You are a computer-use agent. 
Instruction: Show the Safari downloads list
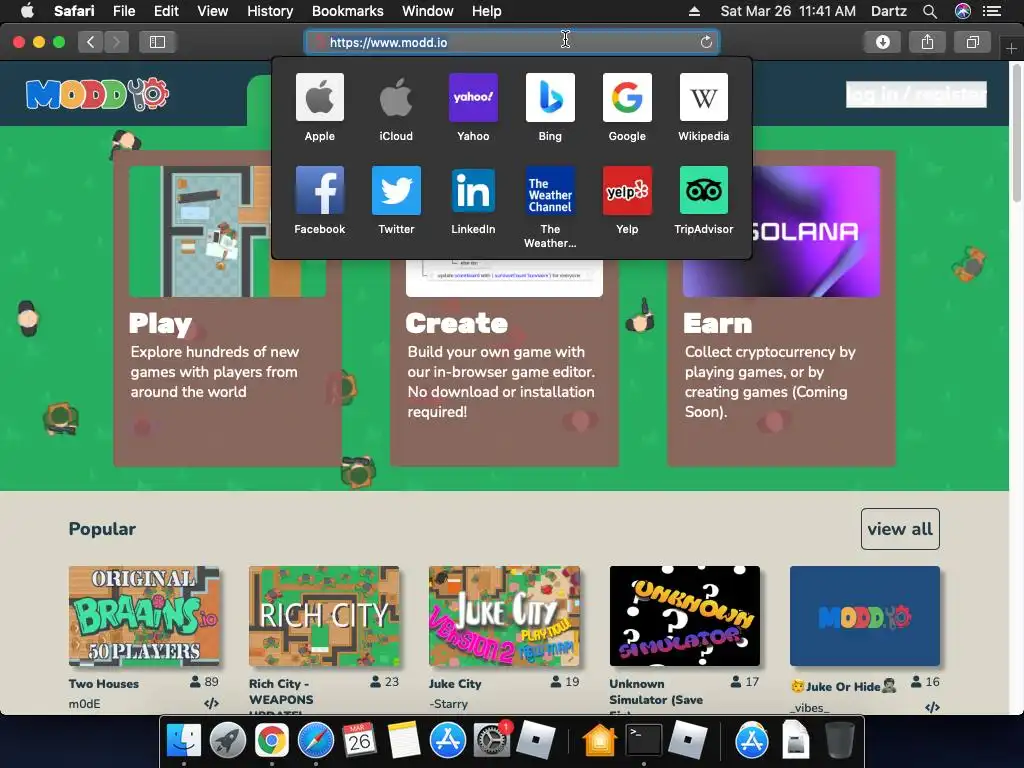point(882,42)
